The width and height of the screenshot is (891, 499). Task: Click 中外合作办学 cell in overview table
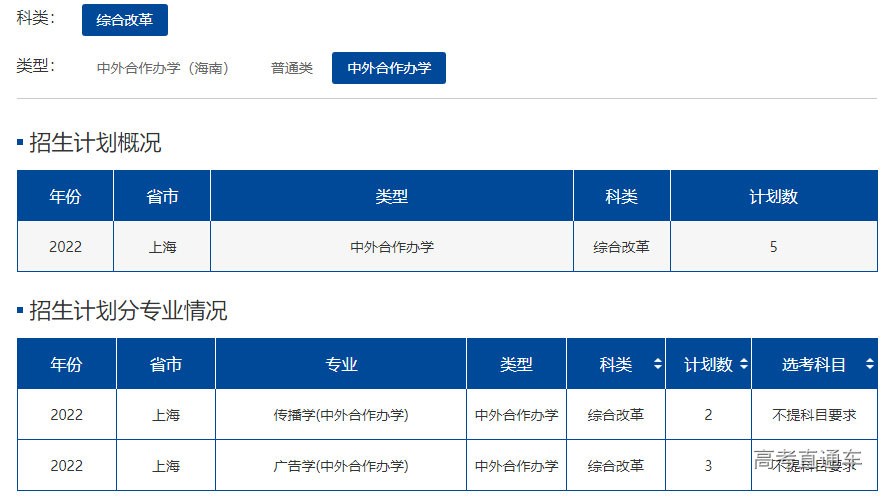(x=392, y=247)
